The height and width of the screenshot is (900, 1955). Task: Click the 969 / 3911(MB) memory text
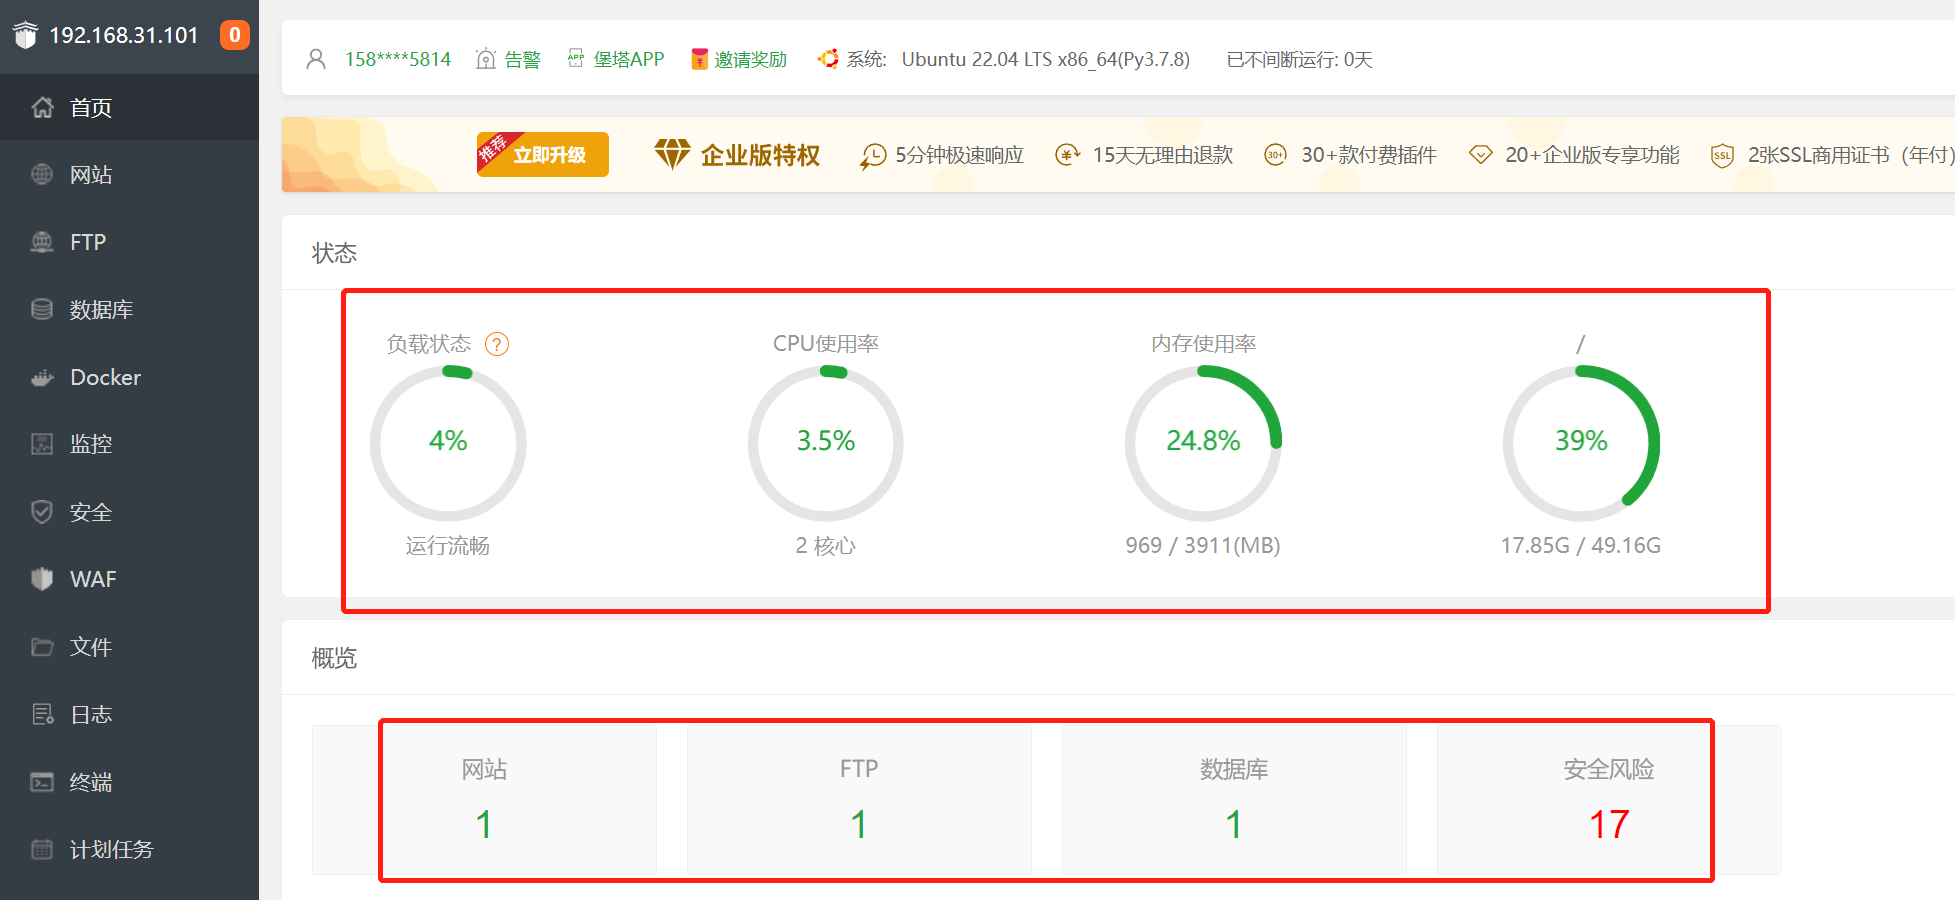click(1203, 545)
